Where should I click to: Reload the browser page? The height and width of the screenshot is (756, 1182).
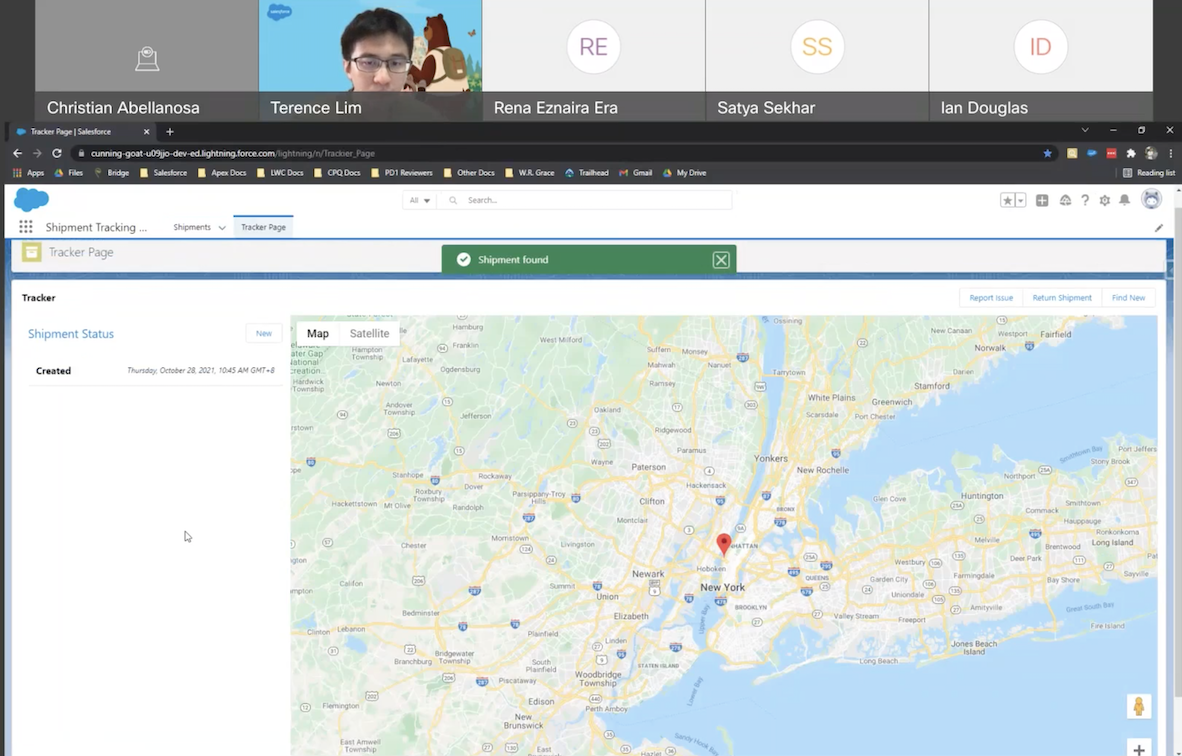click(x=57, y=153)
